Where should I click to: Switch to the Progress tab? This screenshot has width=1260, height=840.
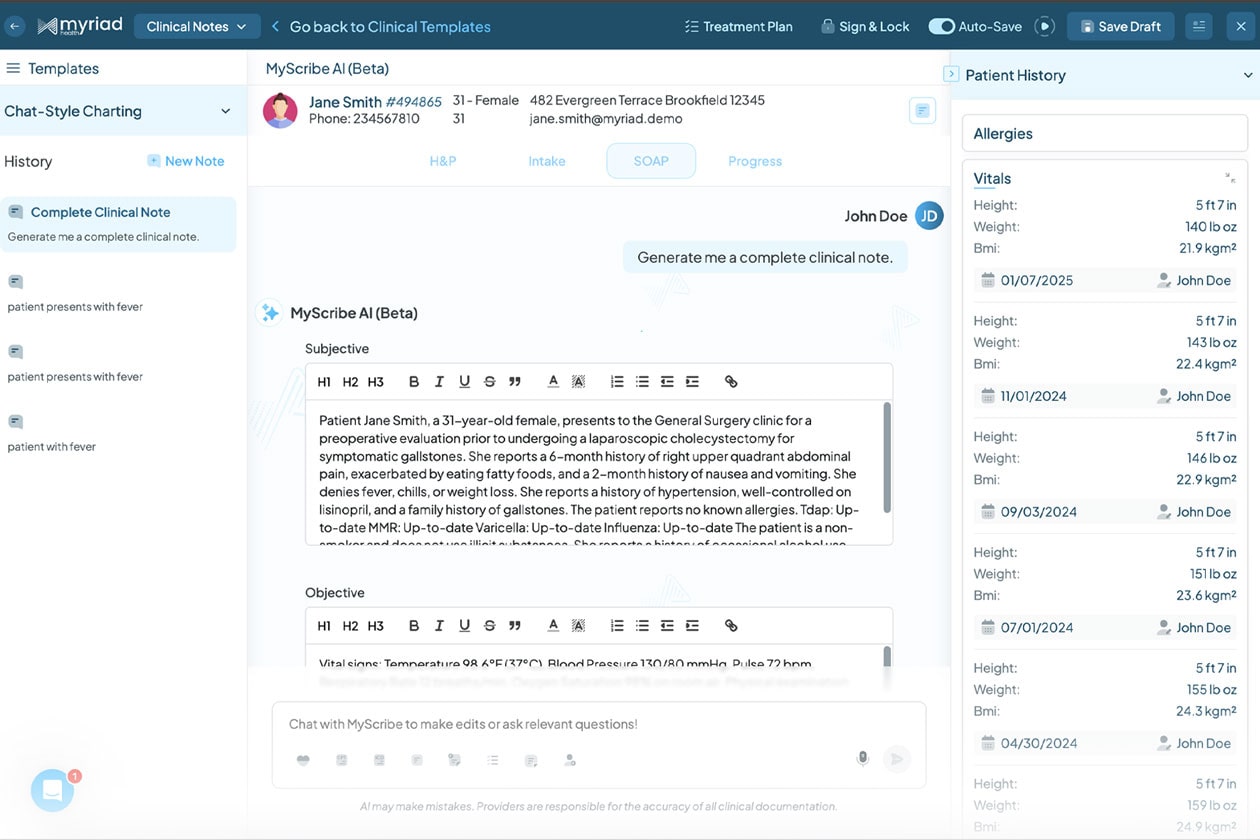[755, 161]
